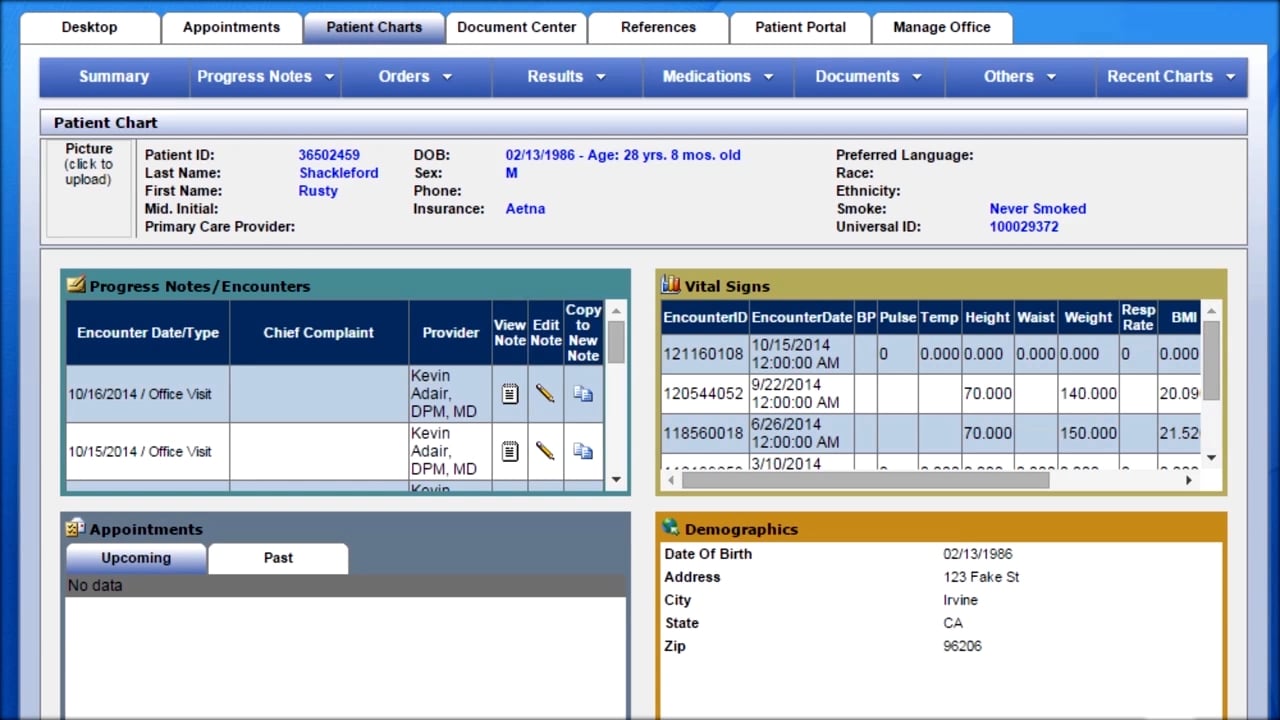Copy 10/16/2014 visit to new note
1280x720 pixels.
click(583, 394)
